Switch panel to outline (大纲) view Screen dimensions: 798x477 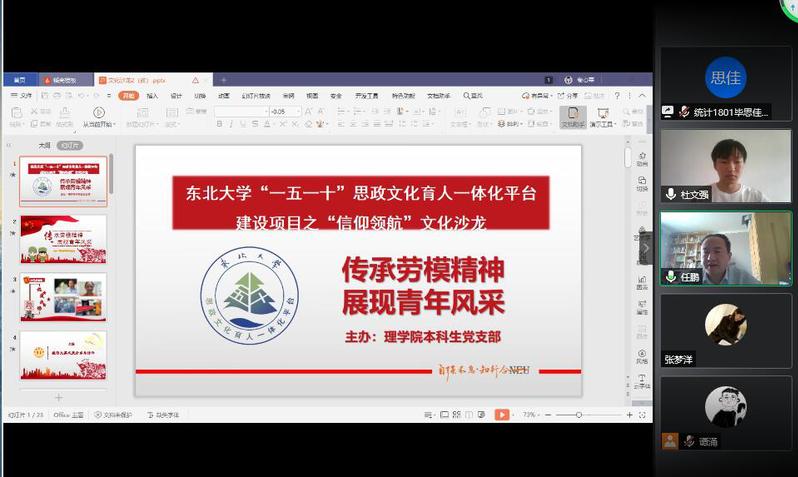coord(44,145)
